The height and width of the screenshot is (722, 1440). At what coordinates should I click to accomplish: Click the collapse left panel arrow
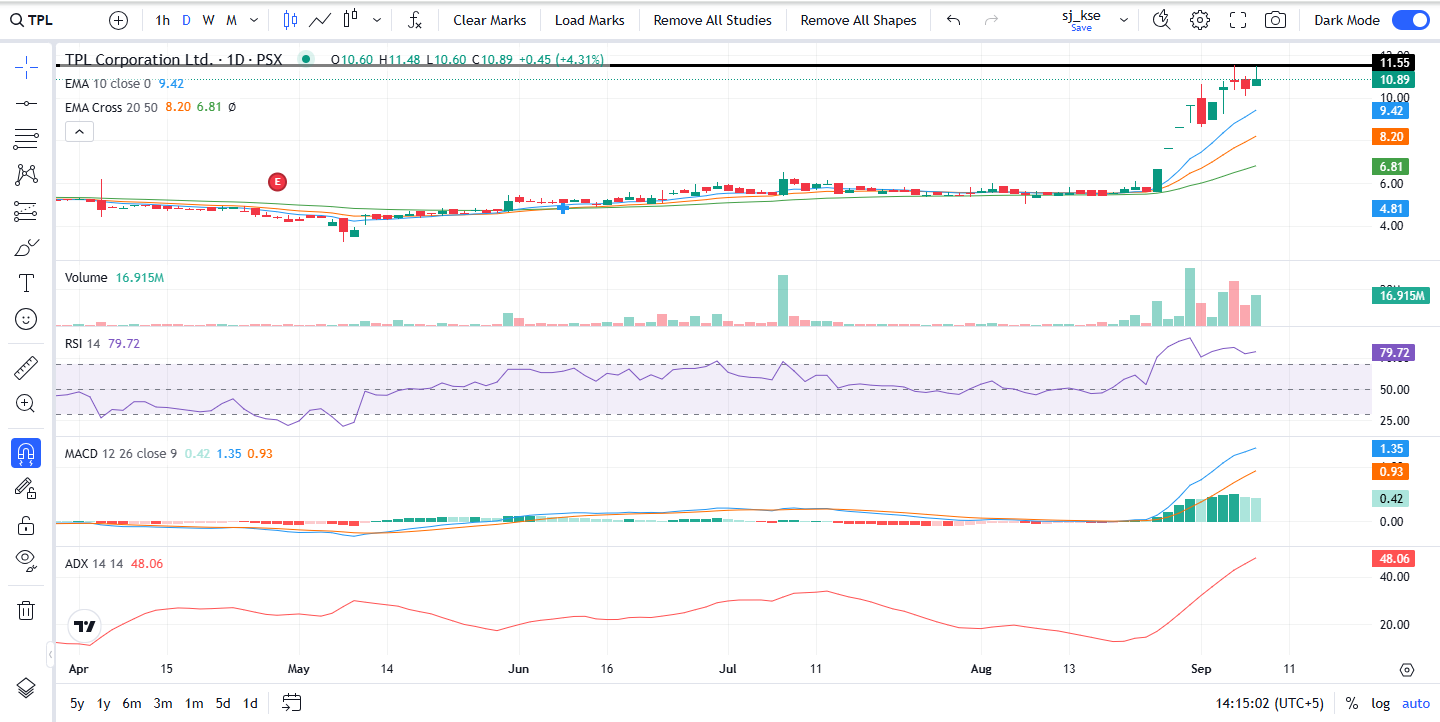49,655
